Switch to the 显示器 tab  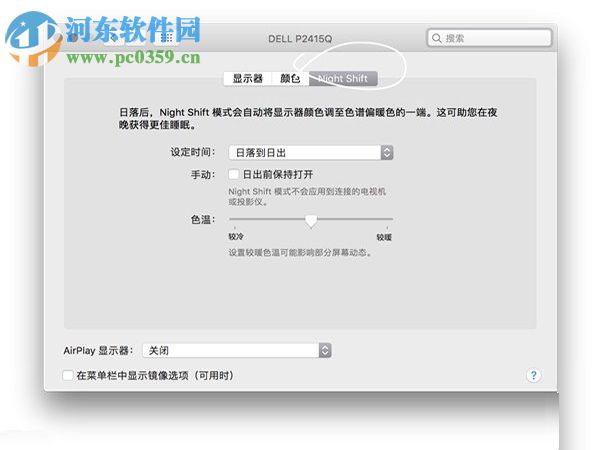248,78
